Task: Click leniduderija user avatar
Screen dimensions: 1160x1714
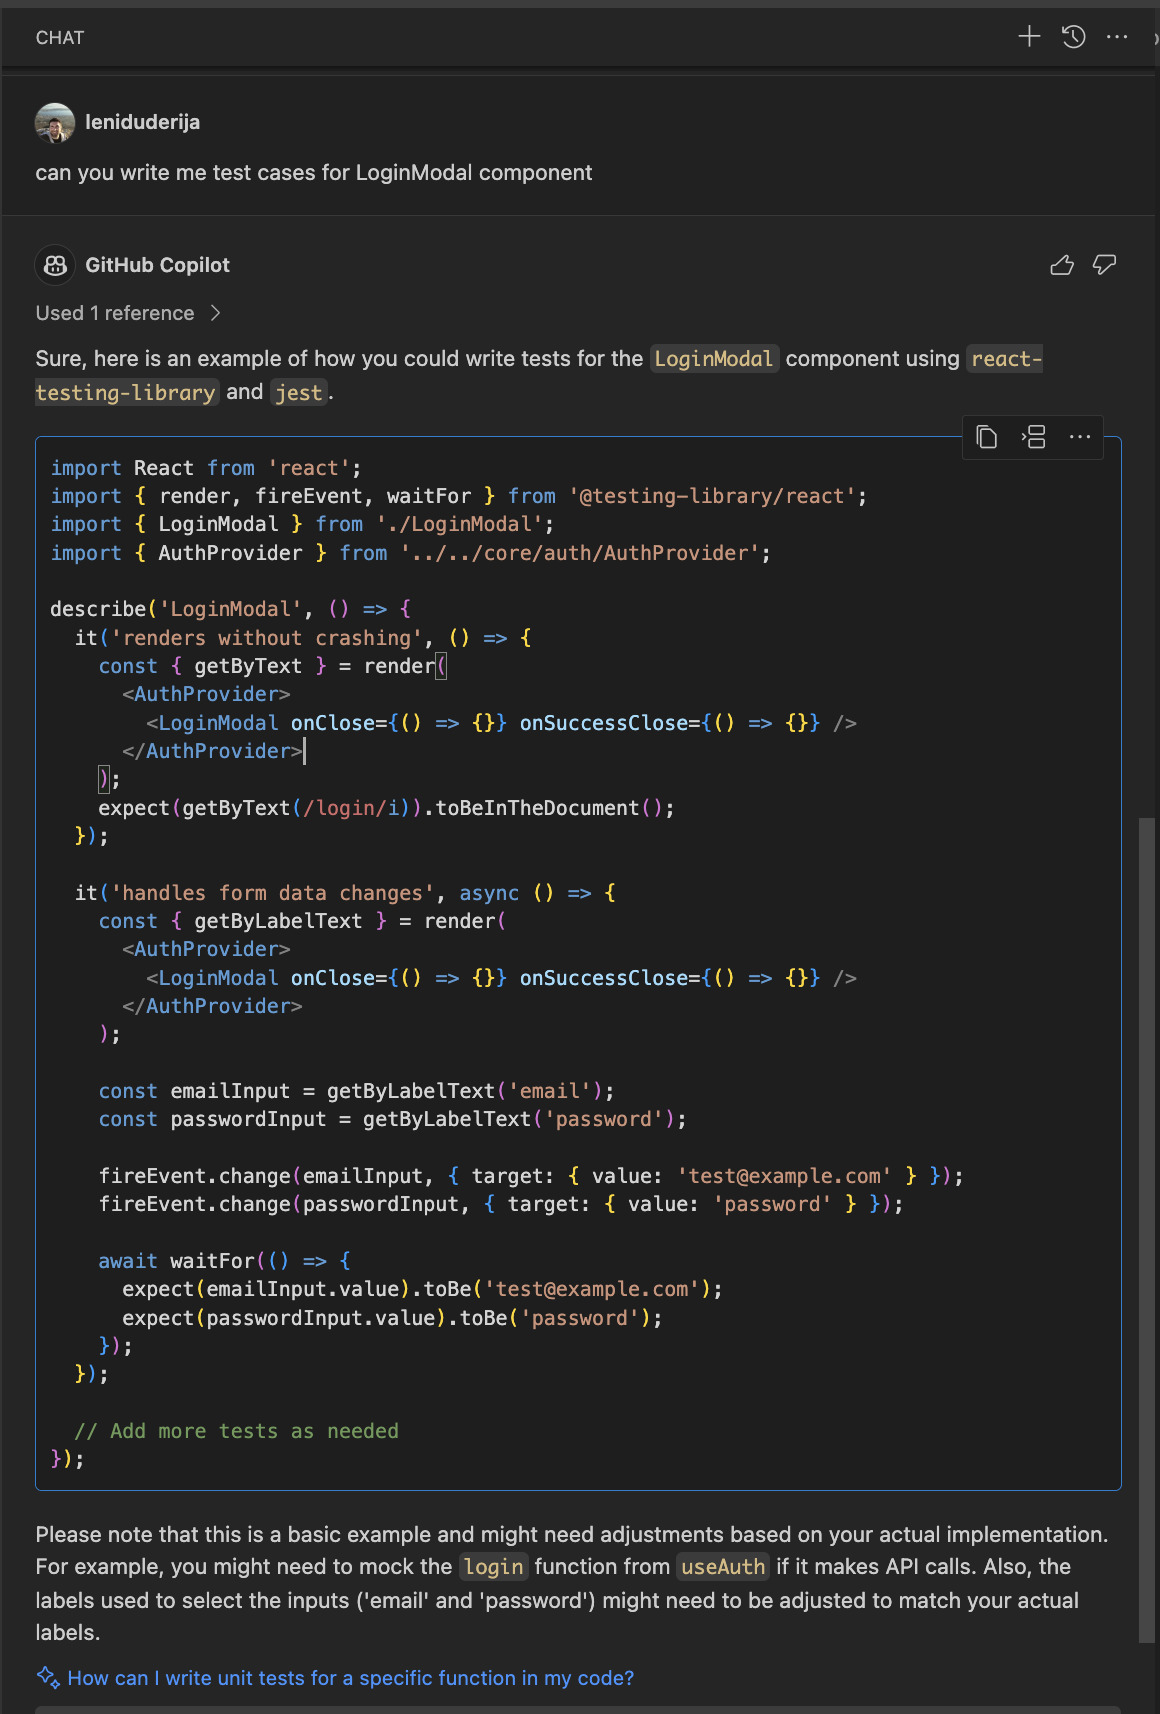Action: [55, 123]
